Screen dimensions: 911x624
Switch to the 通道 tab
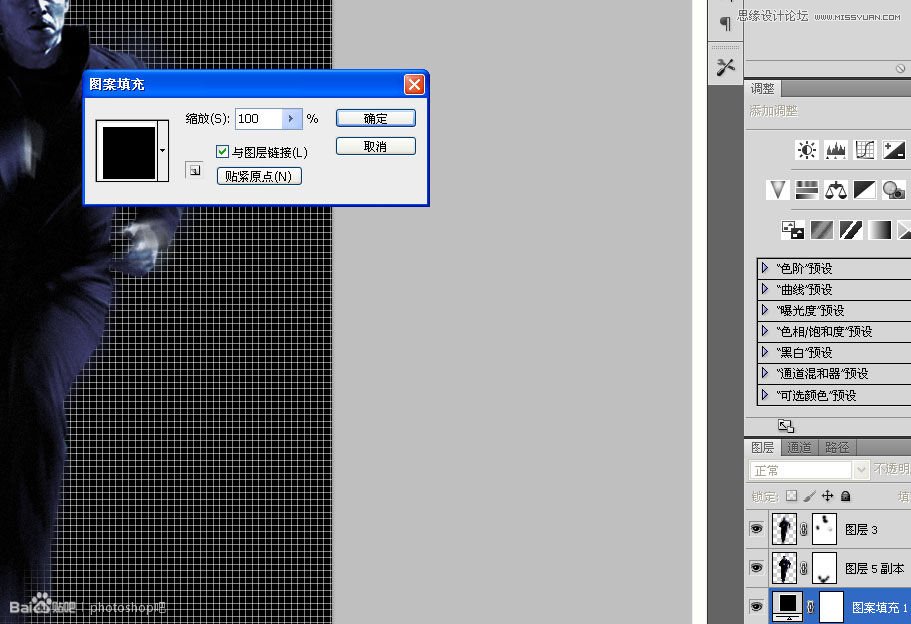800,448
